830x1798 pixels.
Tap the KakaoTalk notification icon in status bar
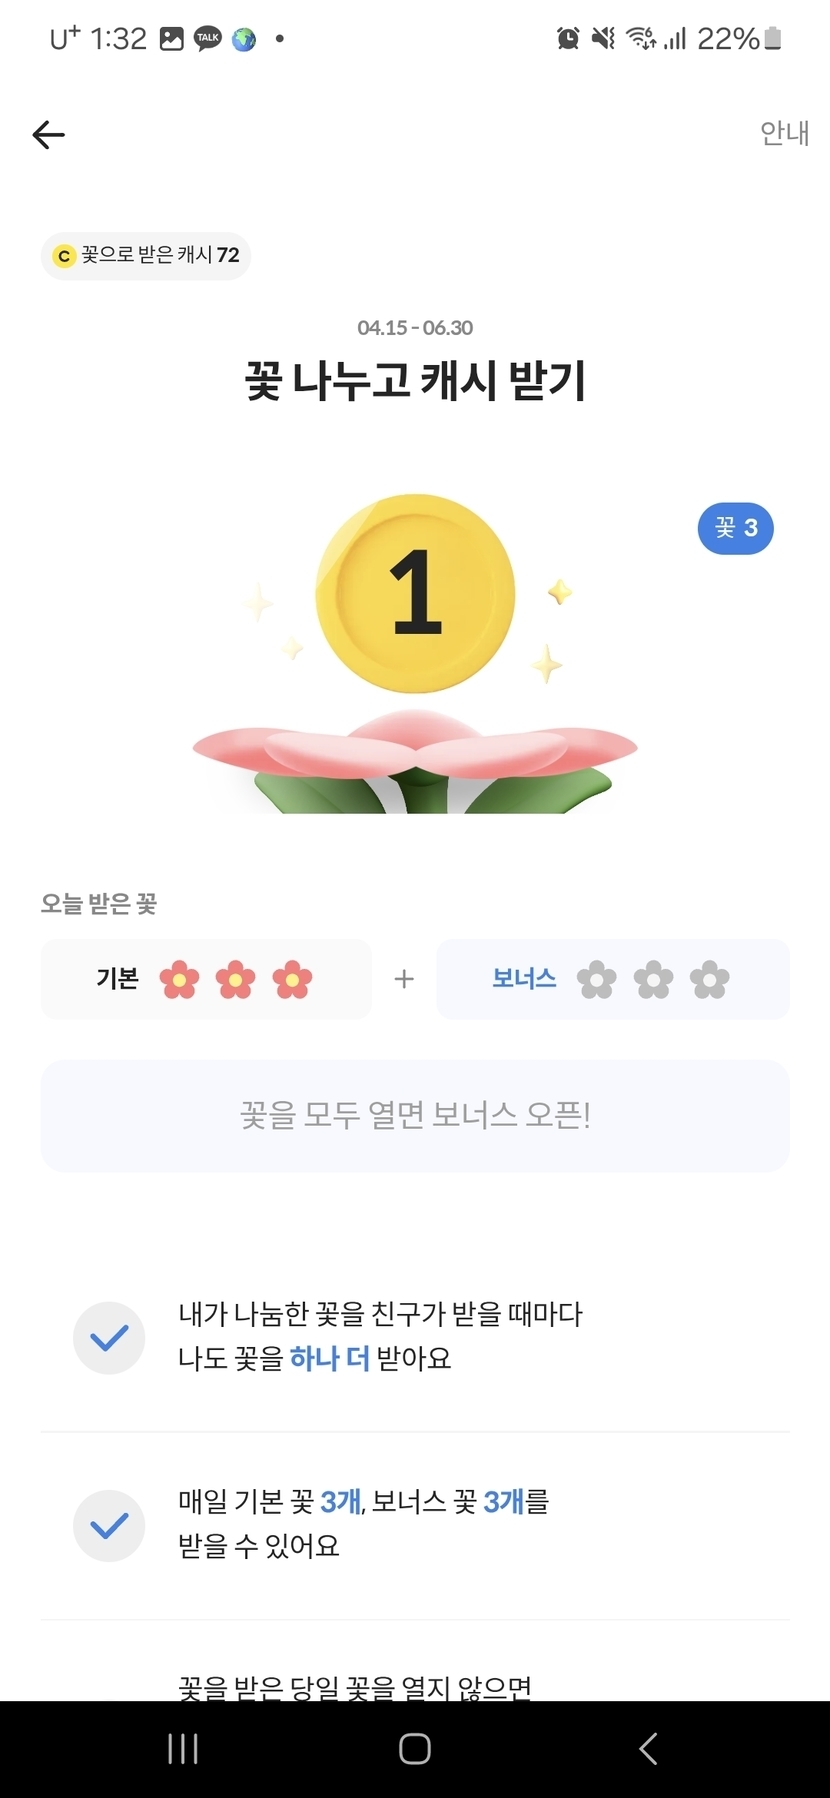(x=208, y=39)
